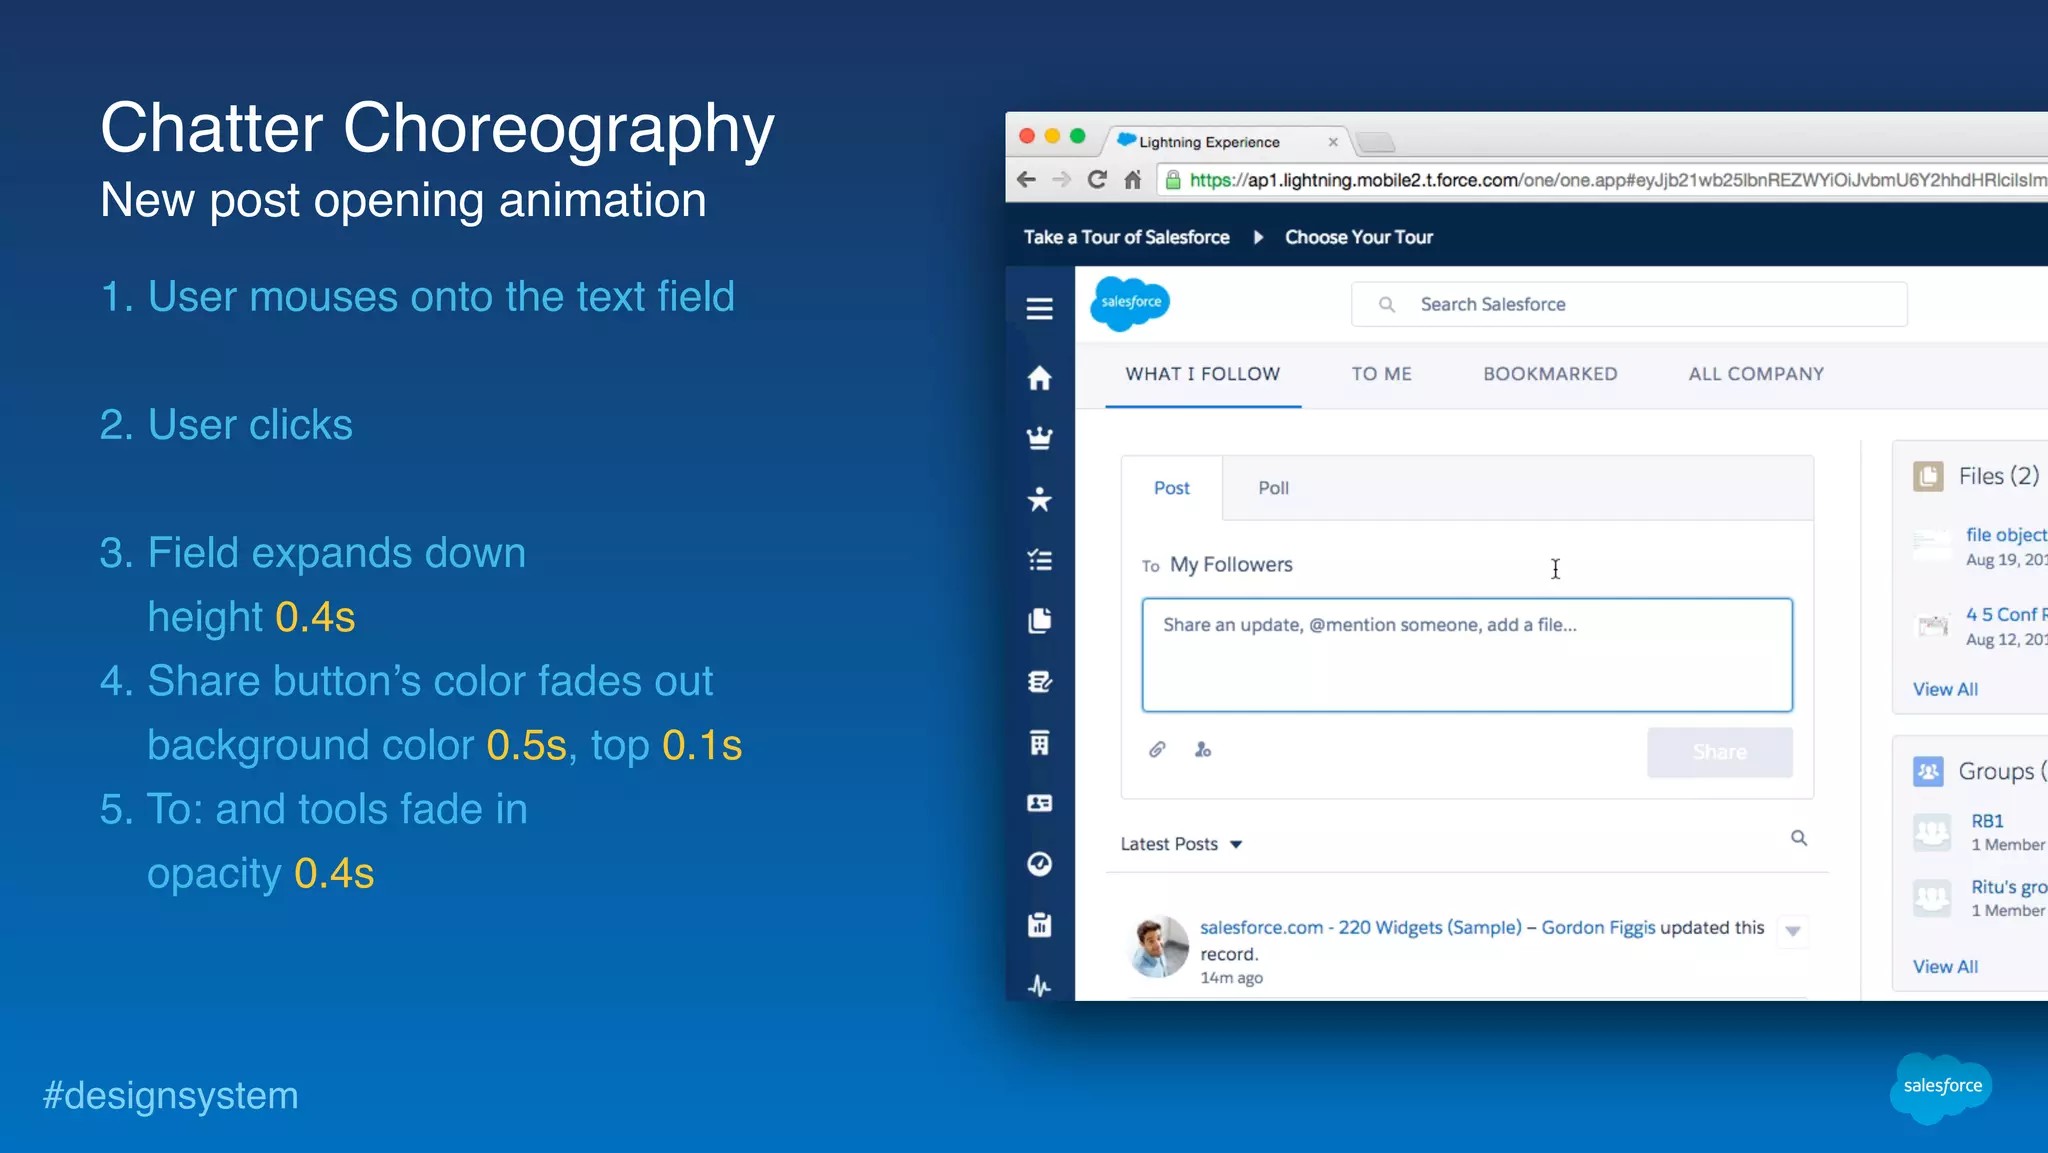Go to Home in sidebar
This screenshot has height=1153, width=2048.
[x=1039, y=378]
